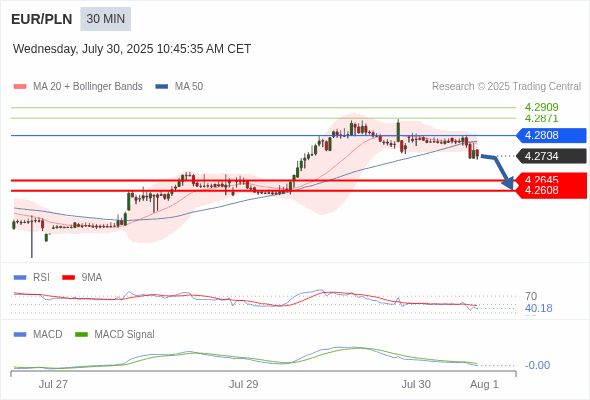The height and width of the screenshot is (400, 590).
Task: Select the 4.2808 blue pivot price tag
Action: point(552,135)
